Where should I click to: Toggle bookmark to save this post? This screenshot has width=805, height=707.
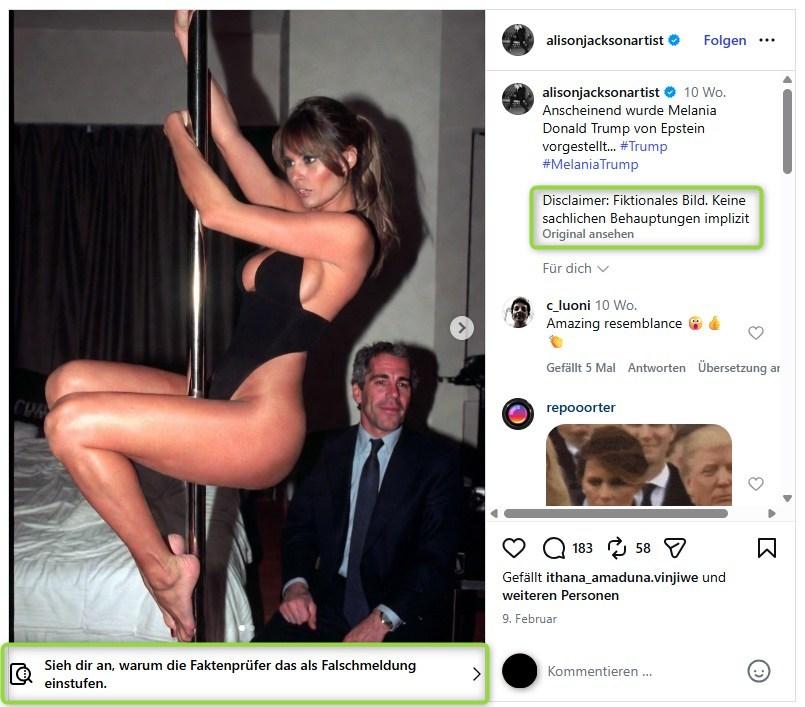[767, 548]
